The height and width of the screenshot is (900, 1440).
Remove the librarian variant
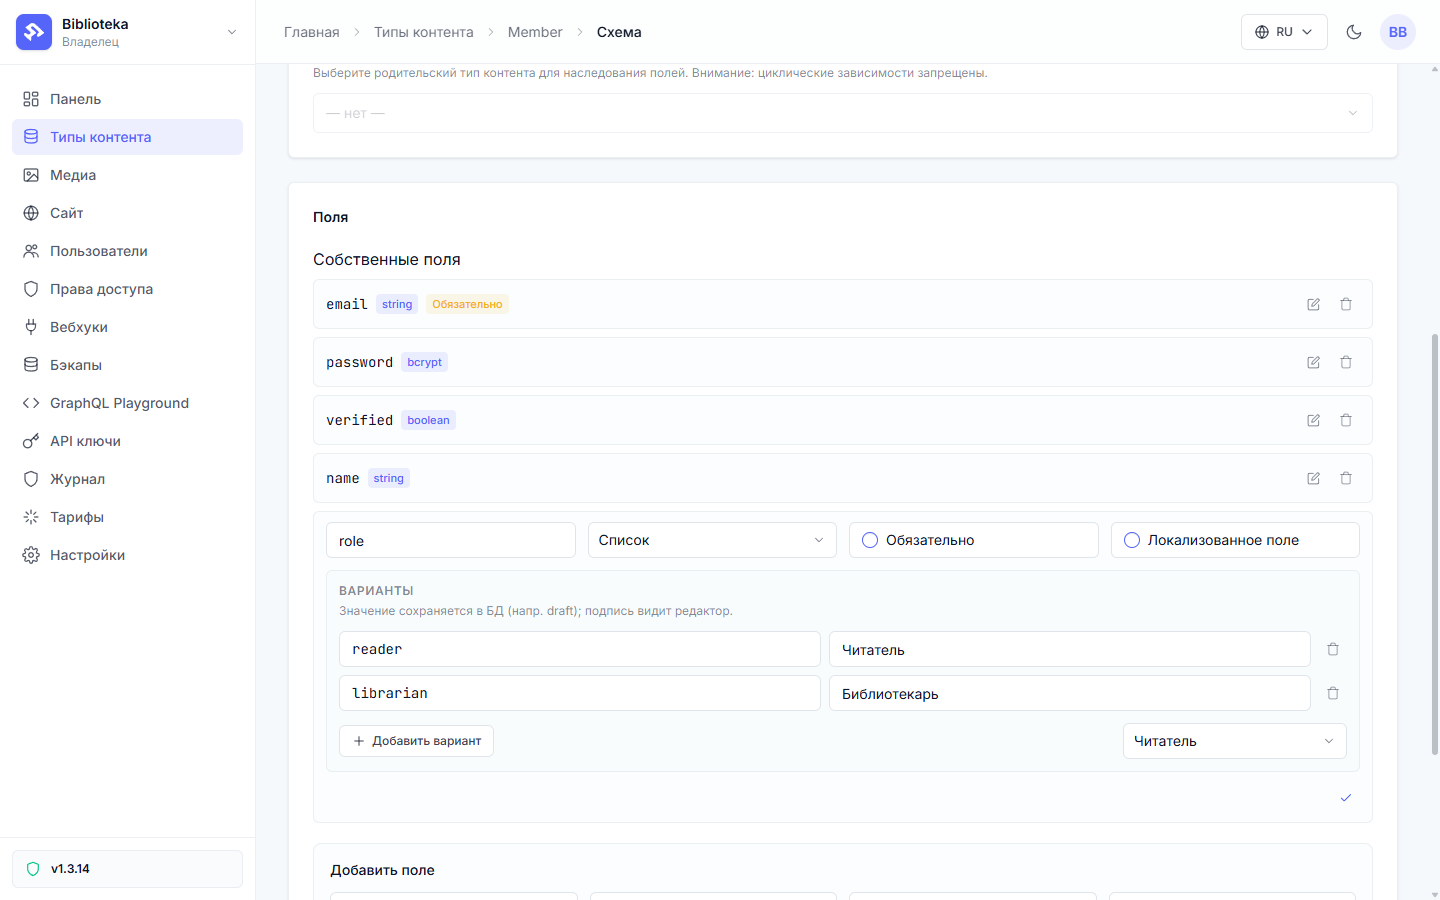pyautogui.click(x=1333, y=693)
